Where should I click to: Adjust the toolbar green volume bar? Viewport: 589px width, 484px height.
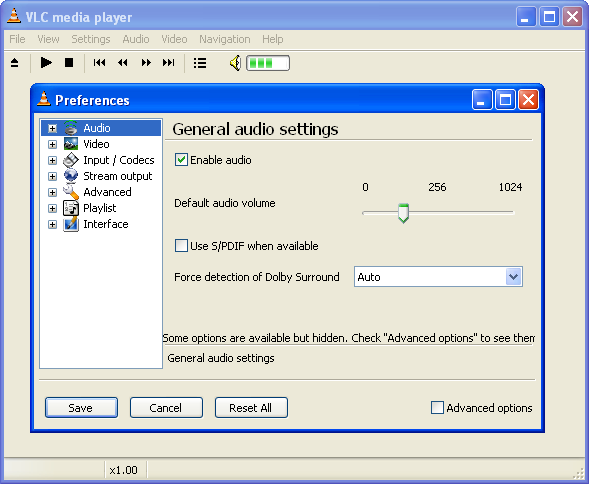(268, 63)
